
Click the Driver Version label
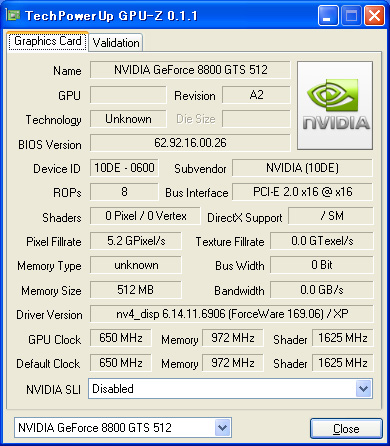click(49, 315)
